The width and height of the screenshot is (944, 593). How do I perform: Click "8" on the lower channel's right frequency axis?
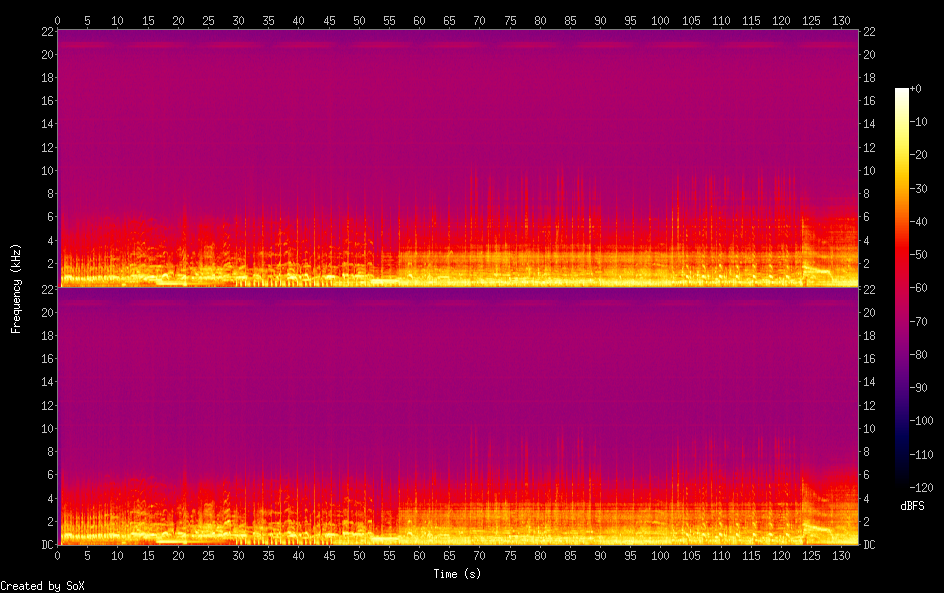(x=866, y=452)
